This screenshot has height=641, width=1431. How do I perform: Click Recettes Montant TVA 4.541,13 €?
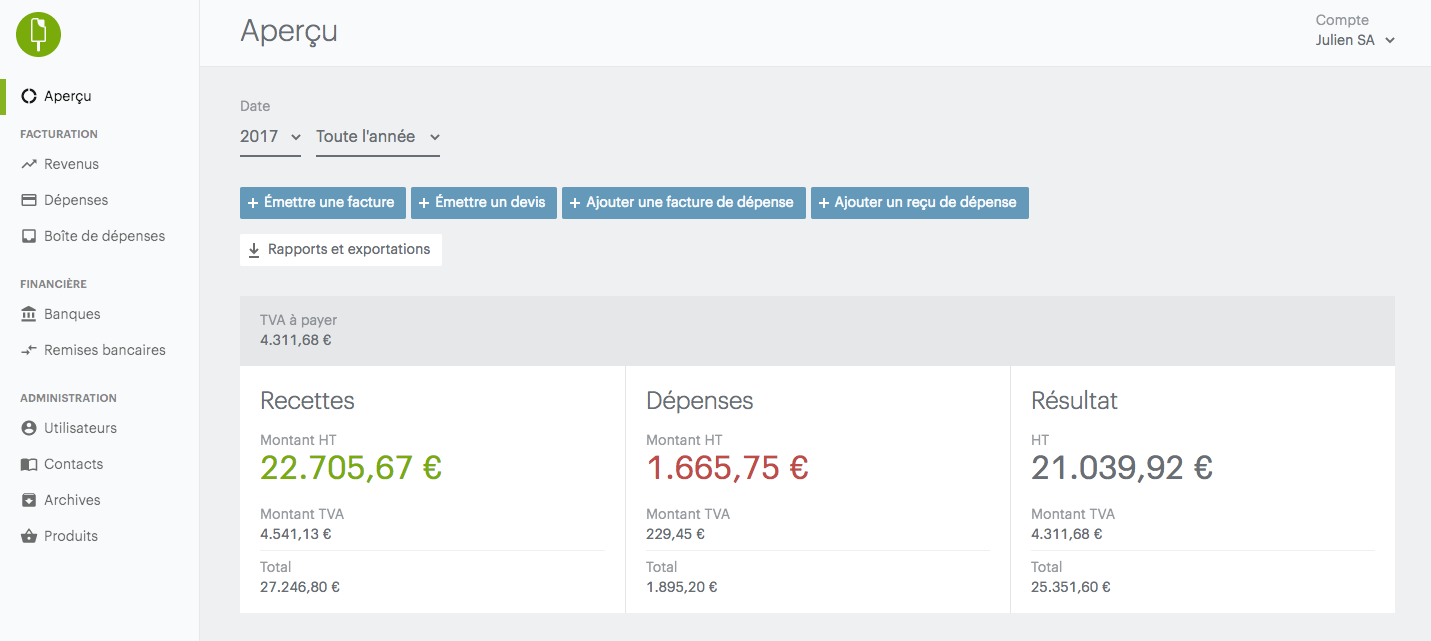(x=296, y=534)
